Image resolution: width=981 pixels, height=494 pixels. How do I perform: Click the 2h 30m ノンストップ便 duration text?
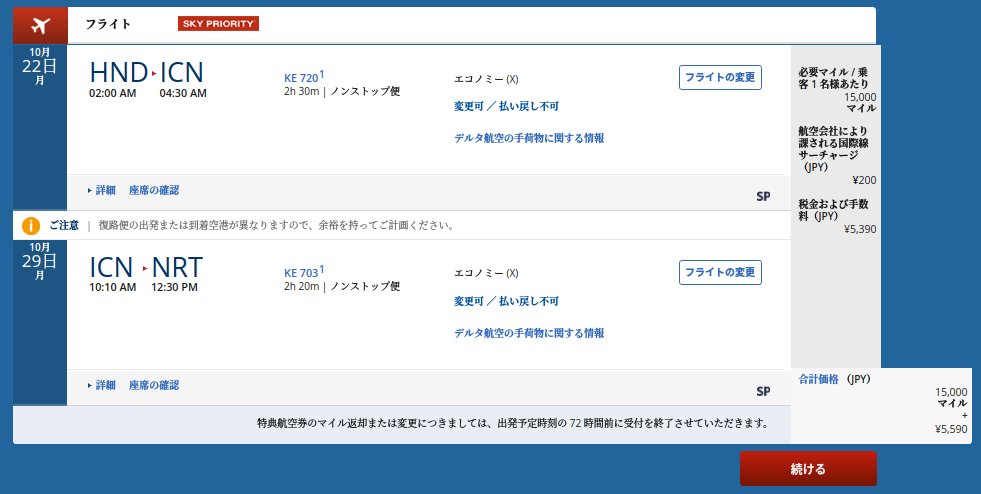click(342, 92)
